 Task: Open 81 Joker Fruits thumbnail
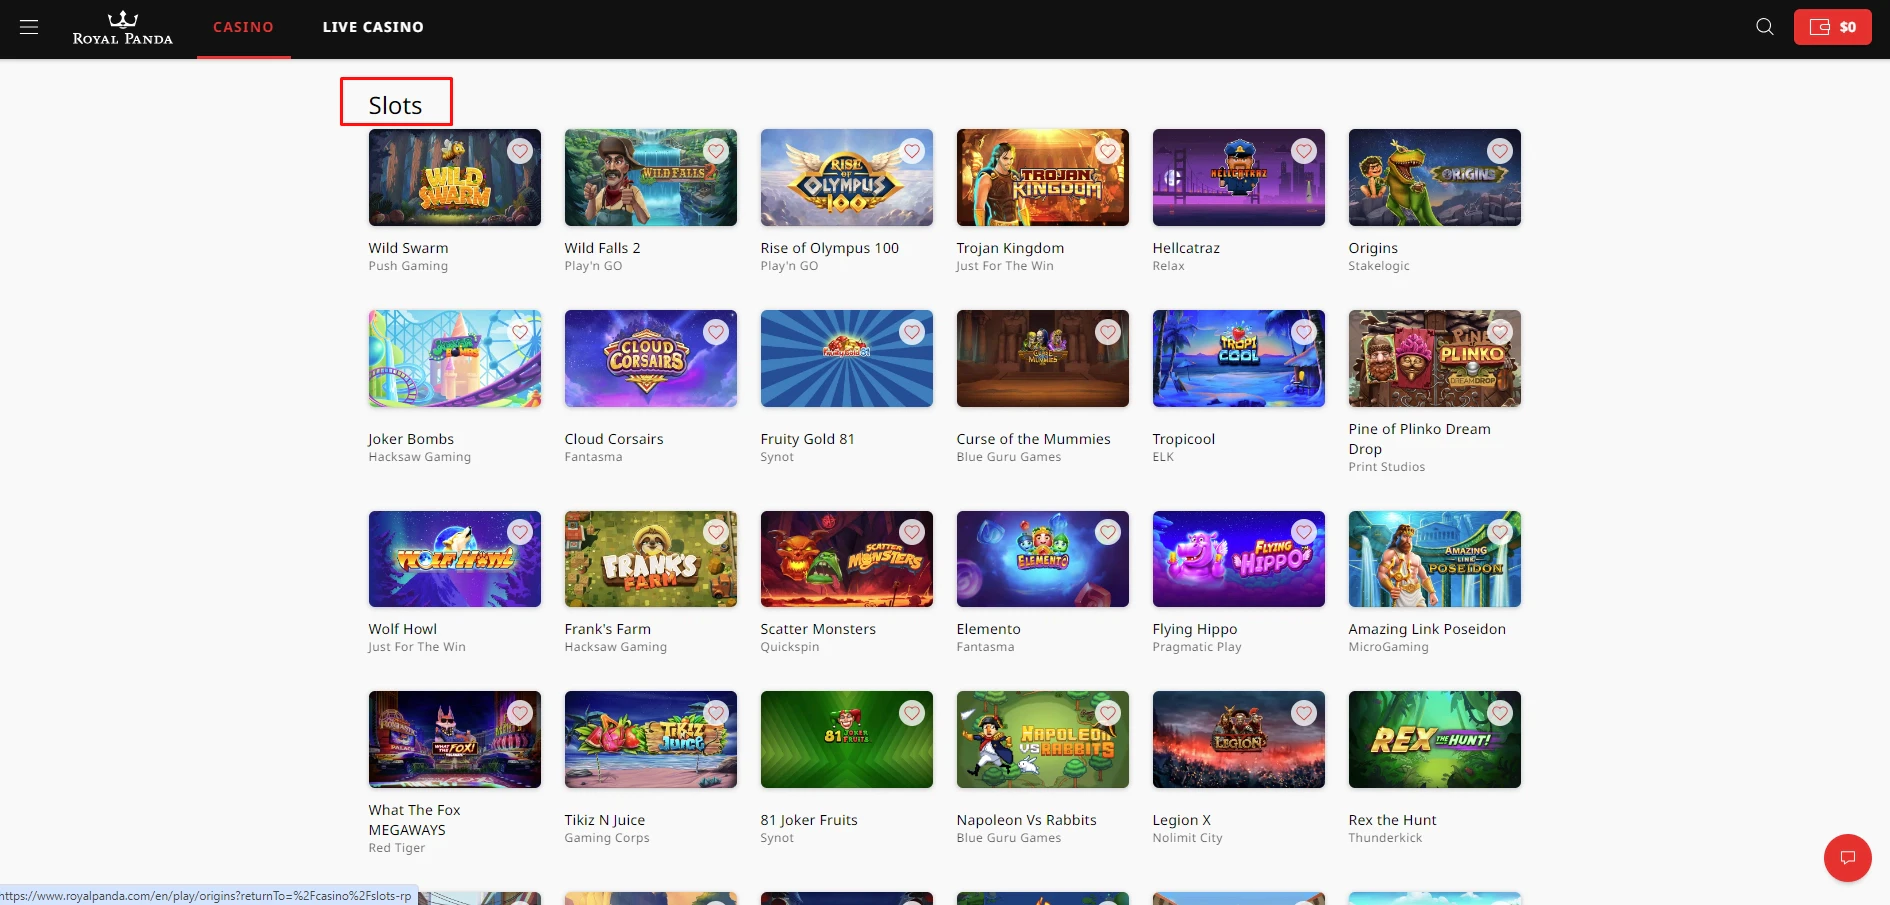point(847,739)
